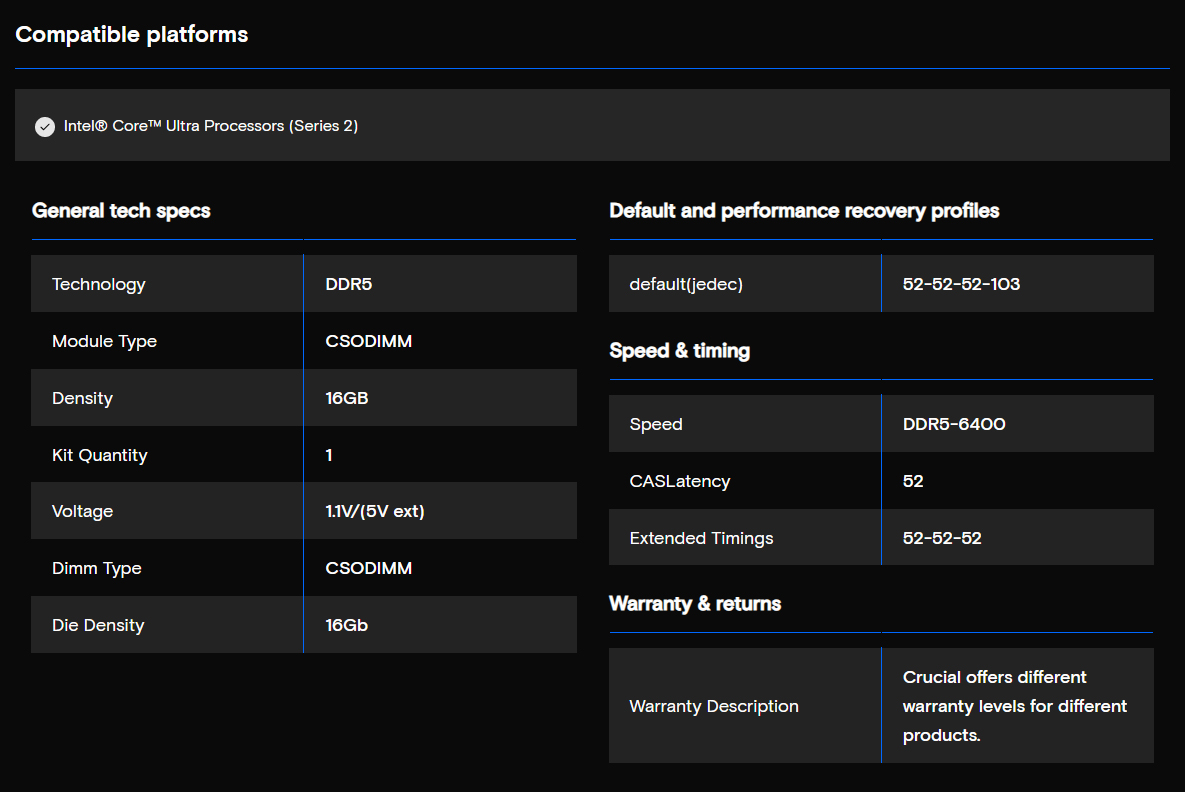Click the 'Speed' row label

[x=655, y=425]
